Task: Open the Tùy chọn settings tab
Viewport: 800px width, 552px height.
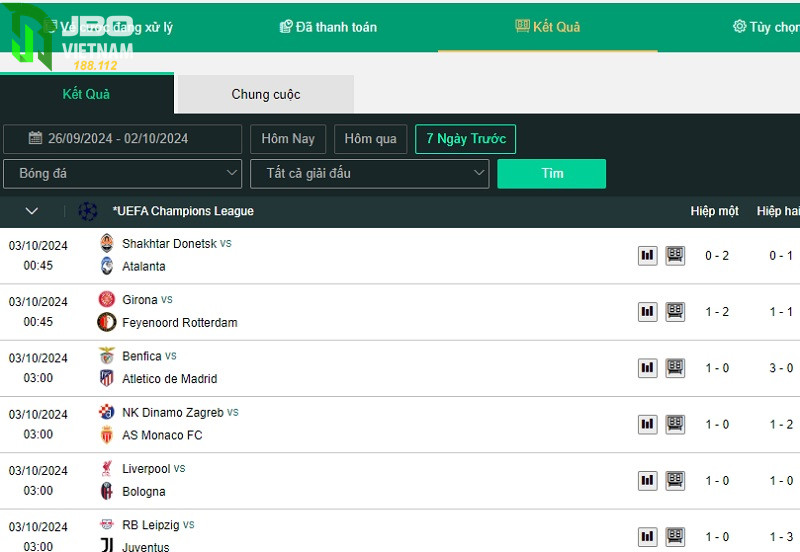Action: pos(766,27)
